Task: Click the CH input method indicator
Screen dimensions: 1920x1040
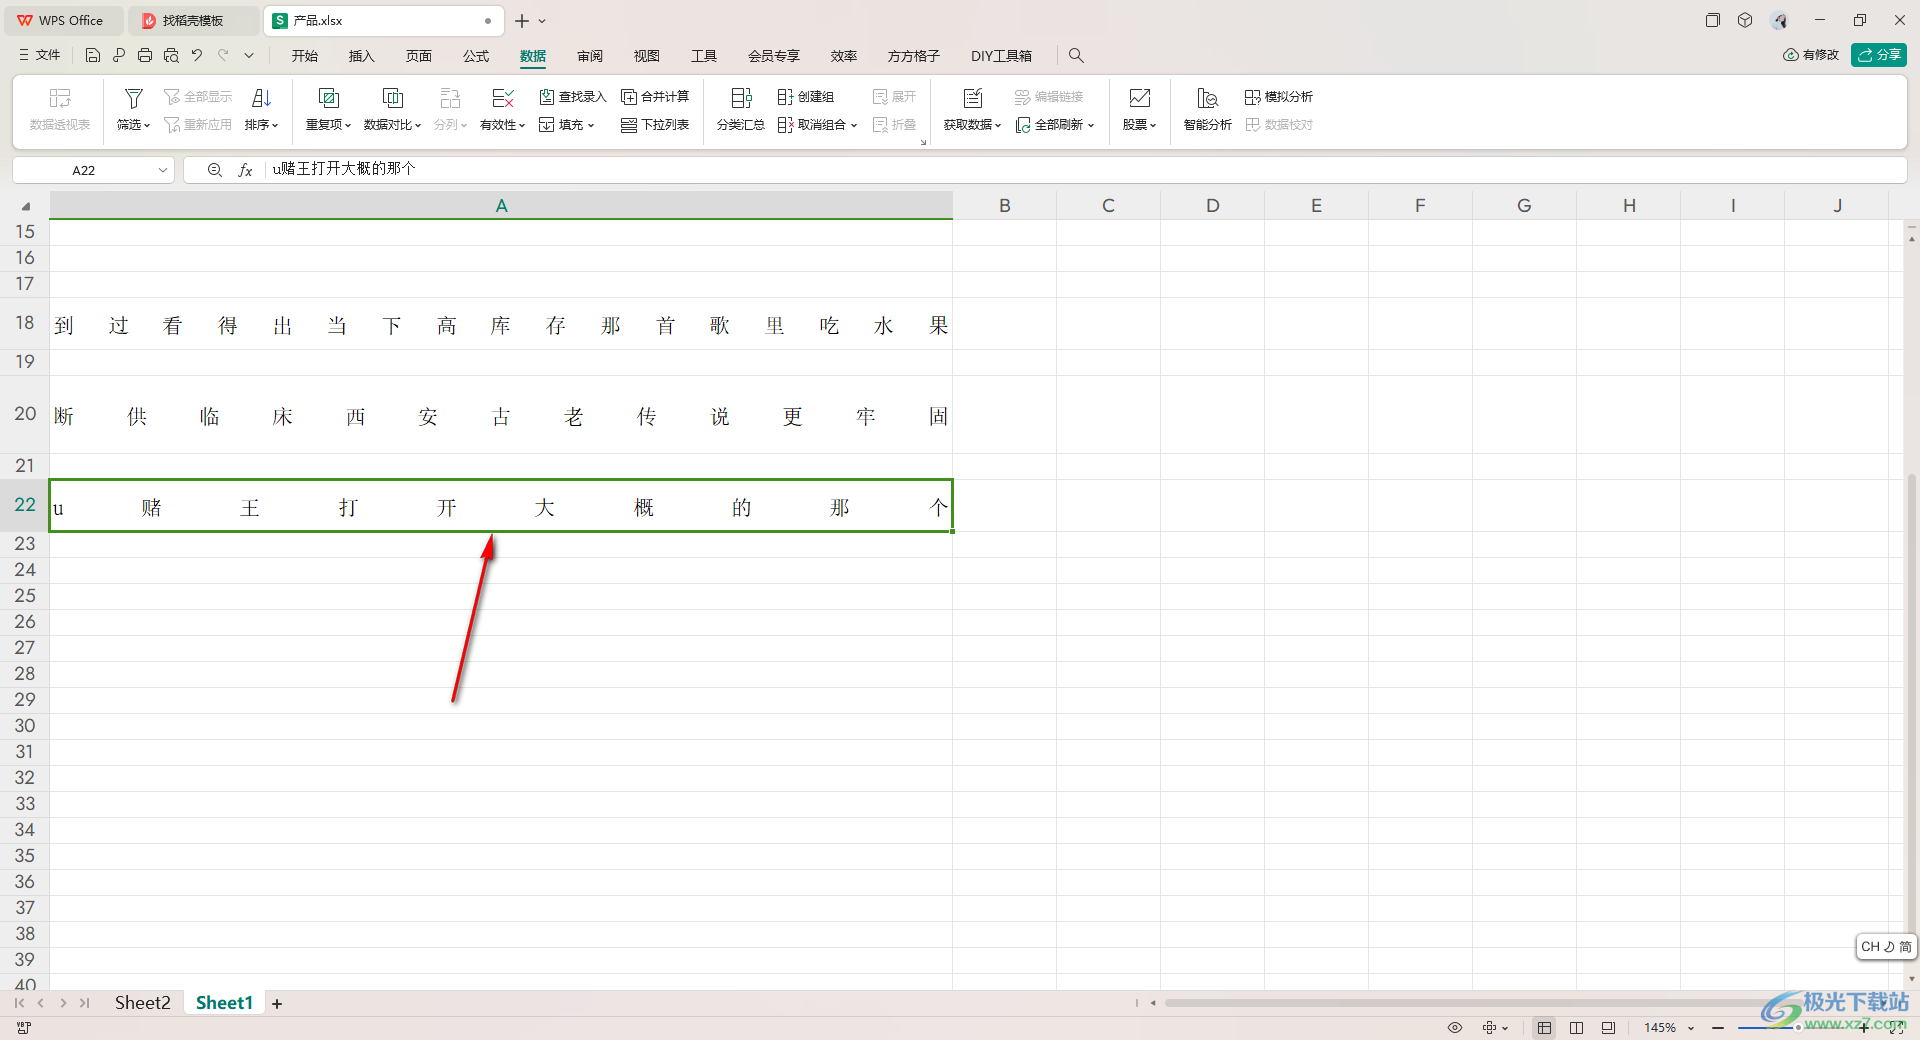Action: (1886, 947)
